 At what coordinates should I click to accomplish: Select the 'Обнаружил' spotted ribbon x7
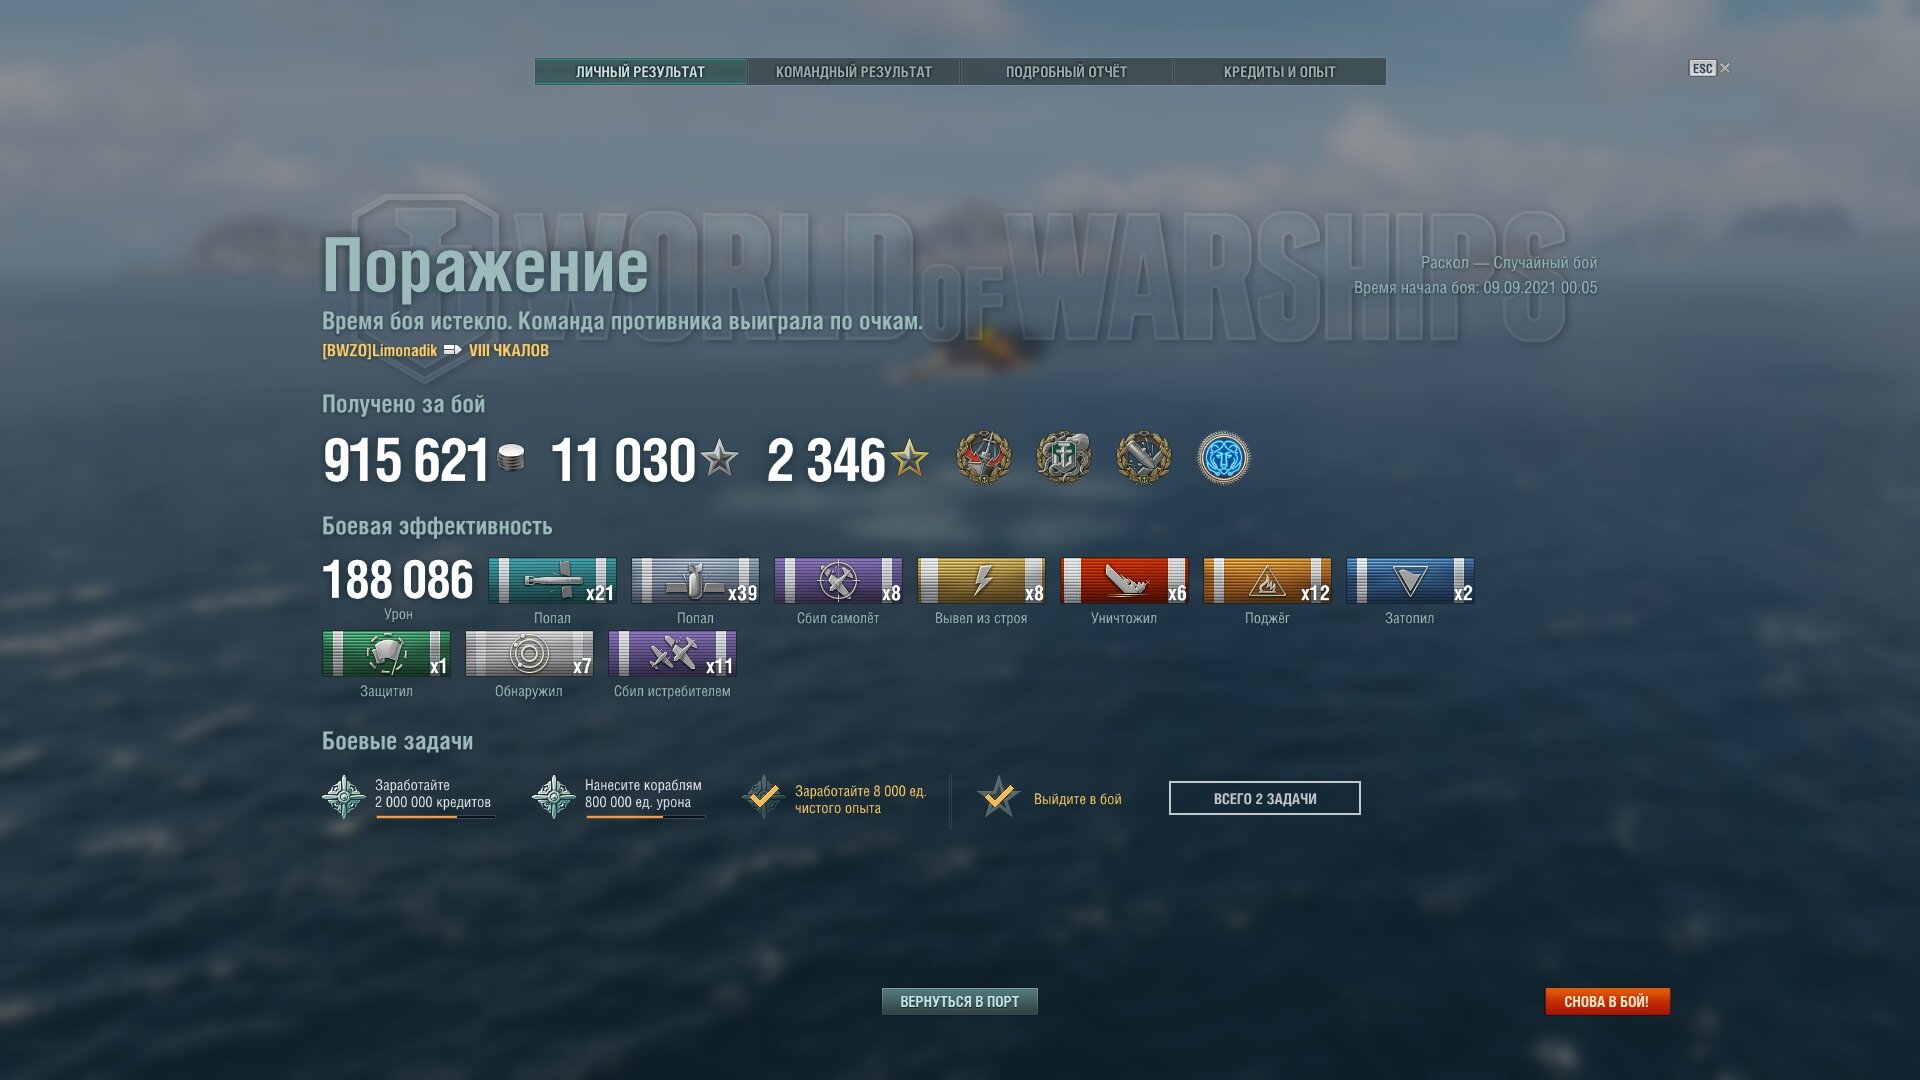tap(529, 654)
